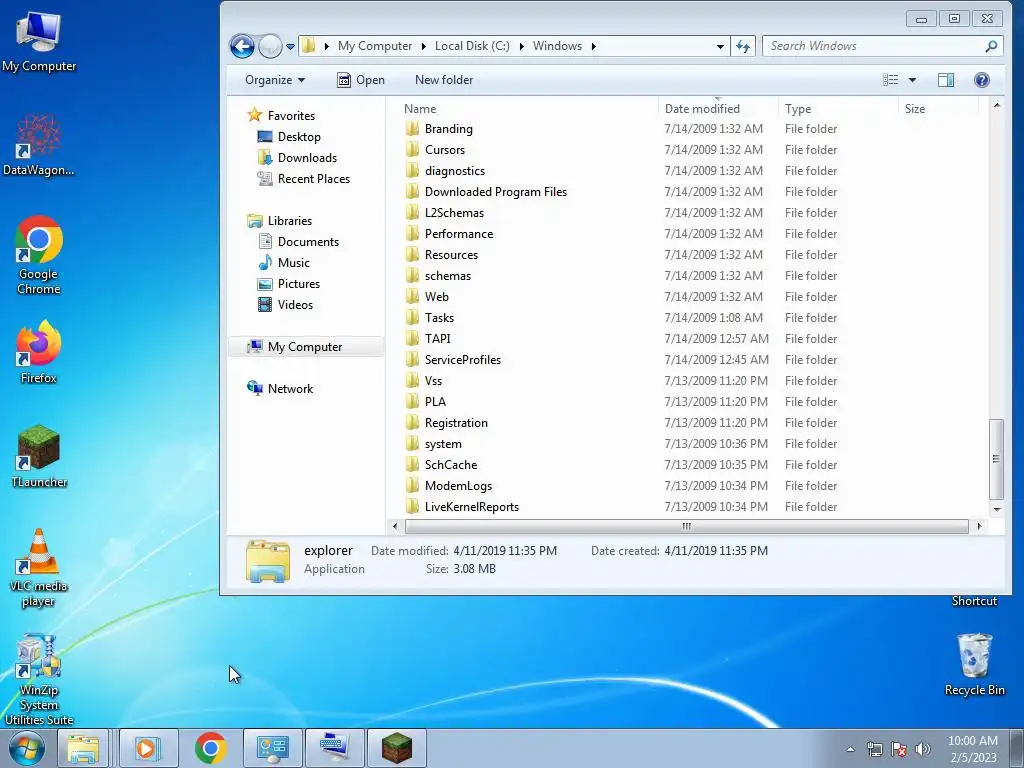1024x768 pixels.
Task: Click Local Disk (C:) in address bar
Action: coord(472,46)
